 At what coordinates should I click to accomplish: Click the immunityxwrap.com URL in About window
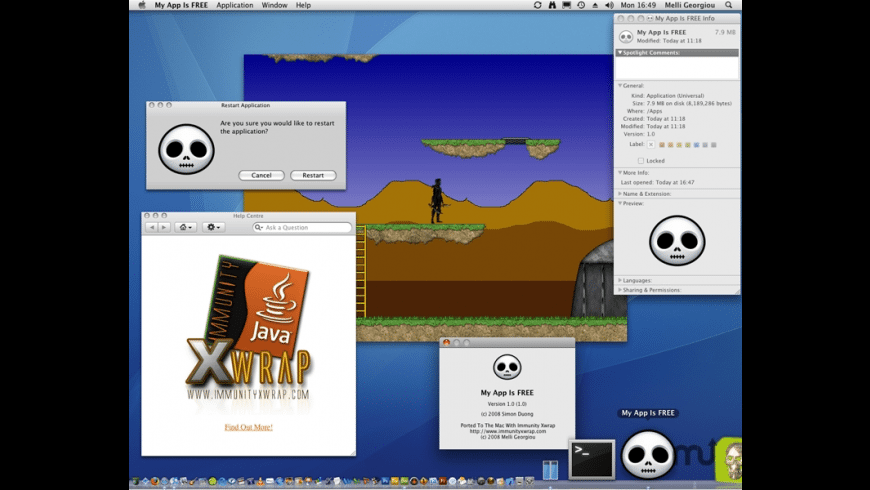point(508,431)
